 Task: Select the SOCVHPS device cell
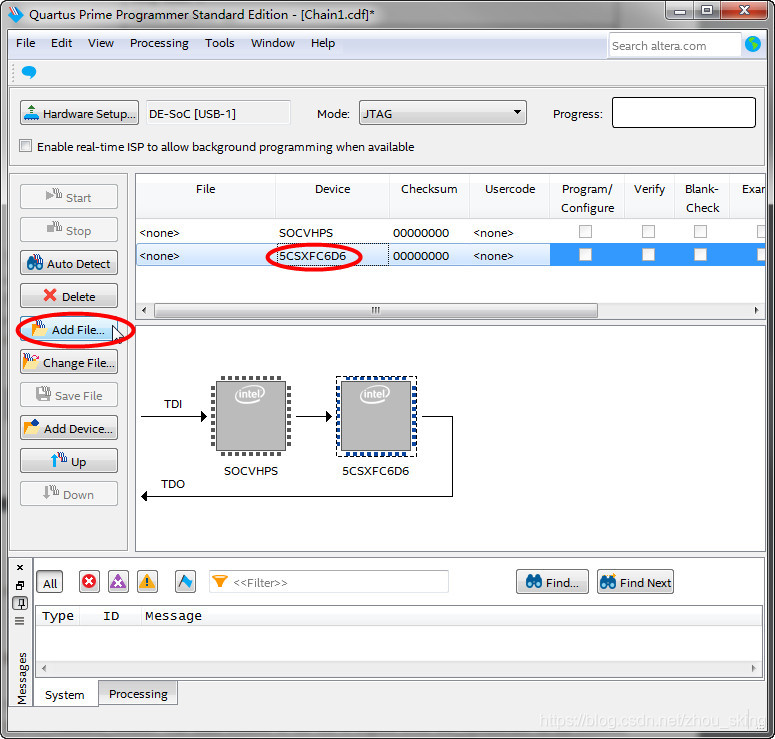[333, 232]
